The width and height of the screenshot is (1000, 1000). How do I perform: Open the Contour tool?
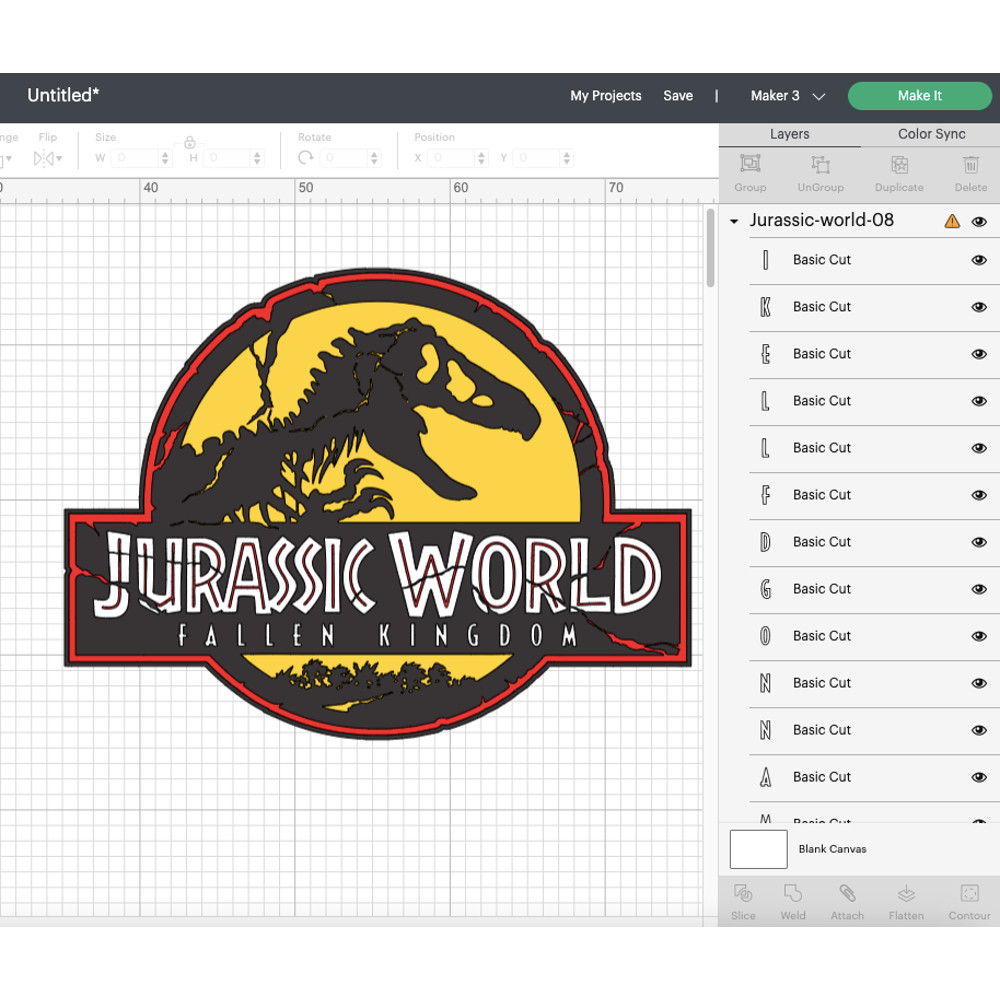coord(968,900)
